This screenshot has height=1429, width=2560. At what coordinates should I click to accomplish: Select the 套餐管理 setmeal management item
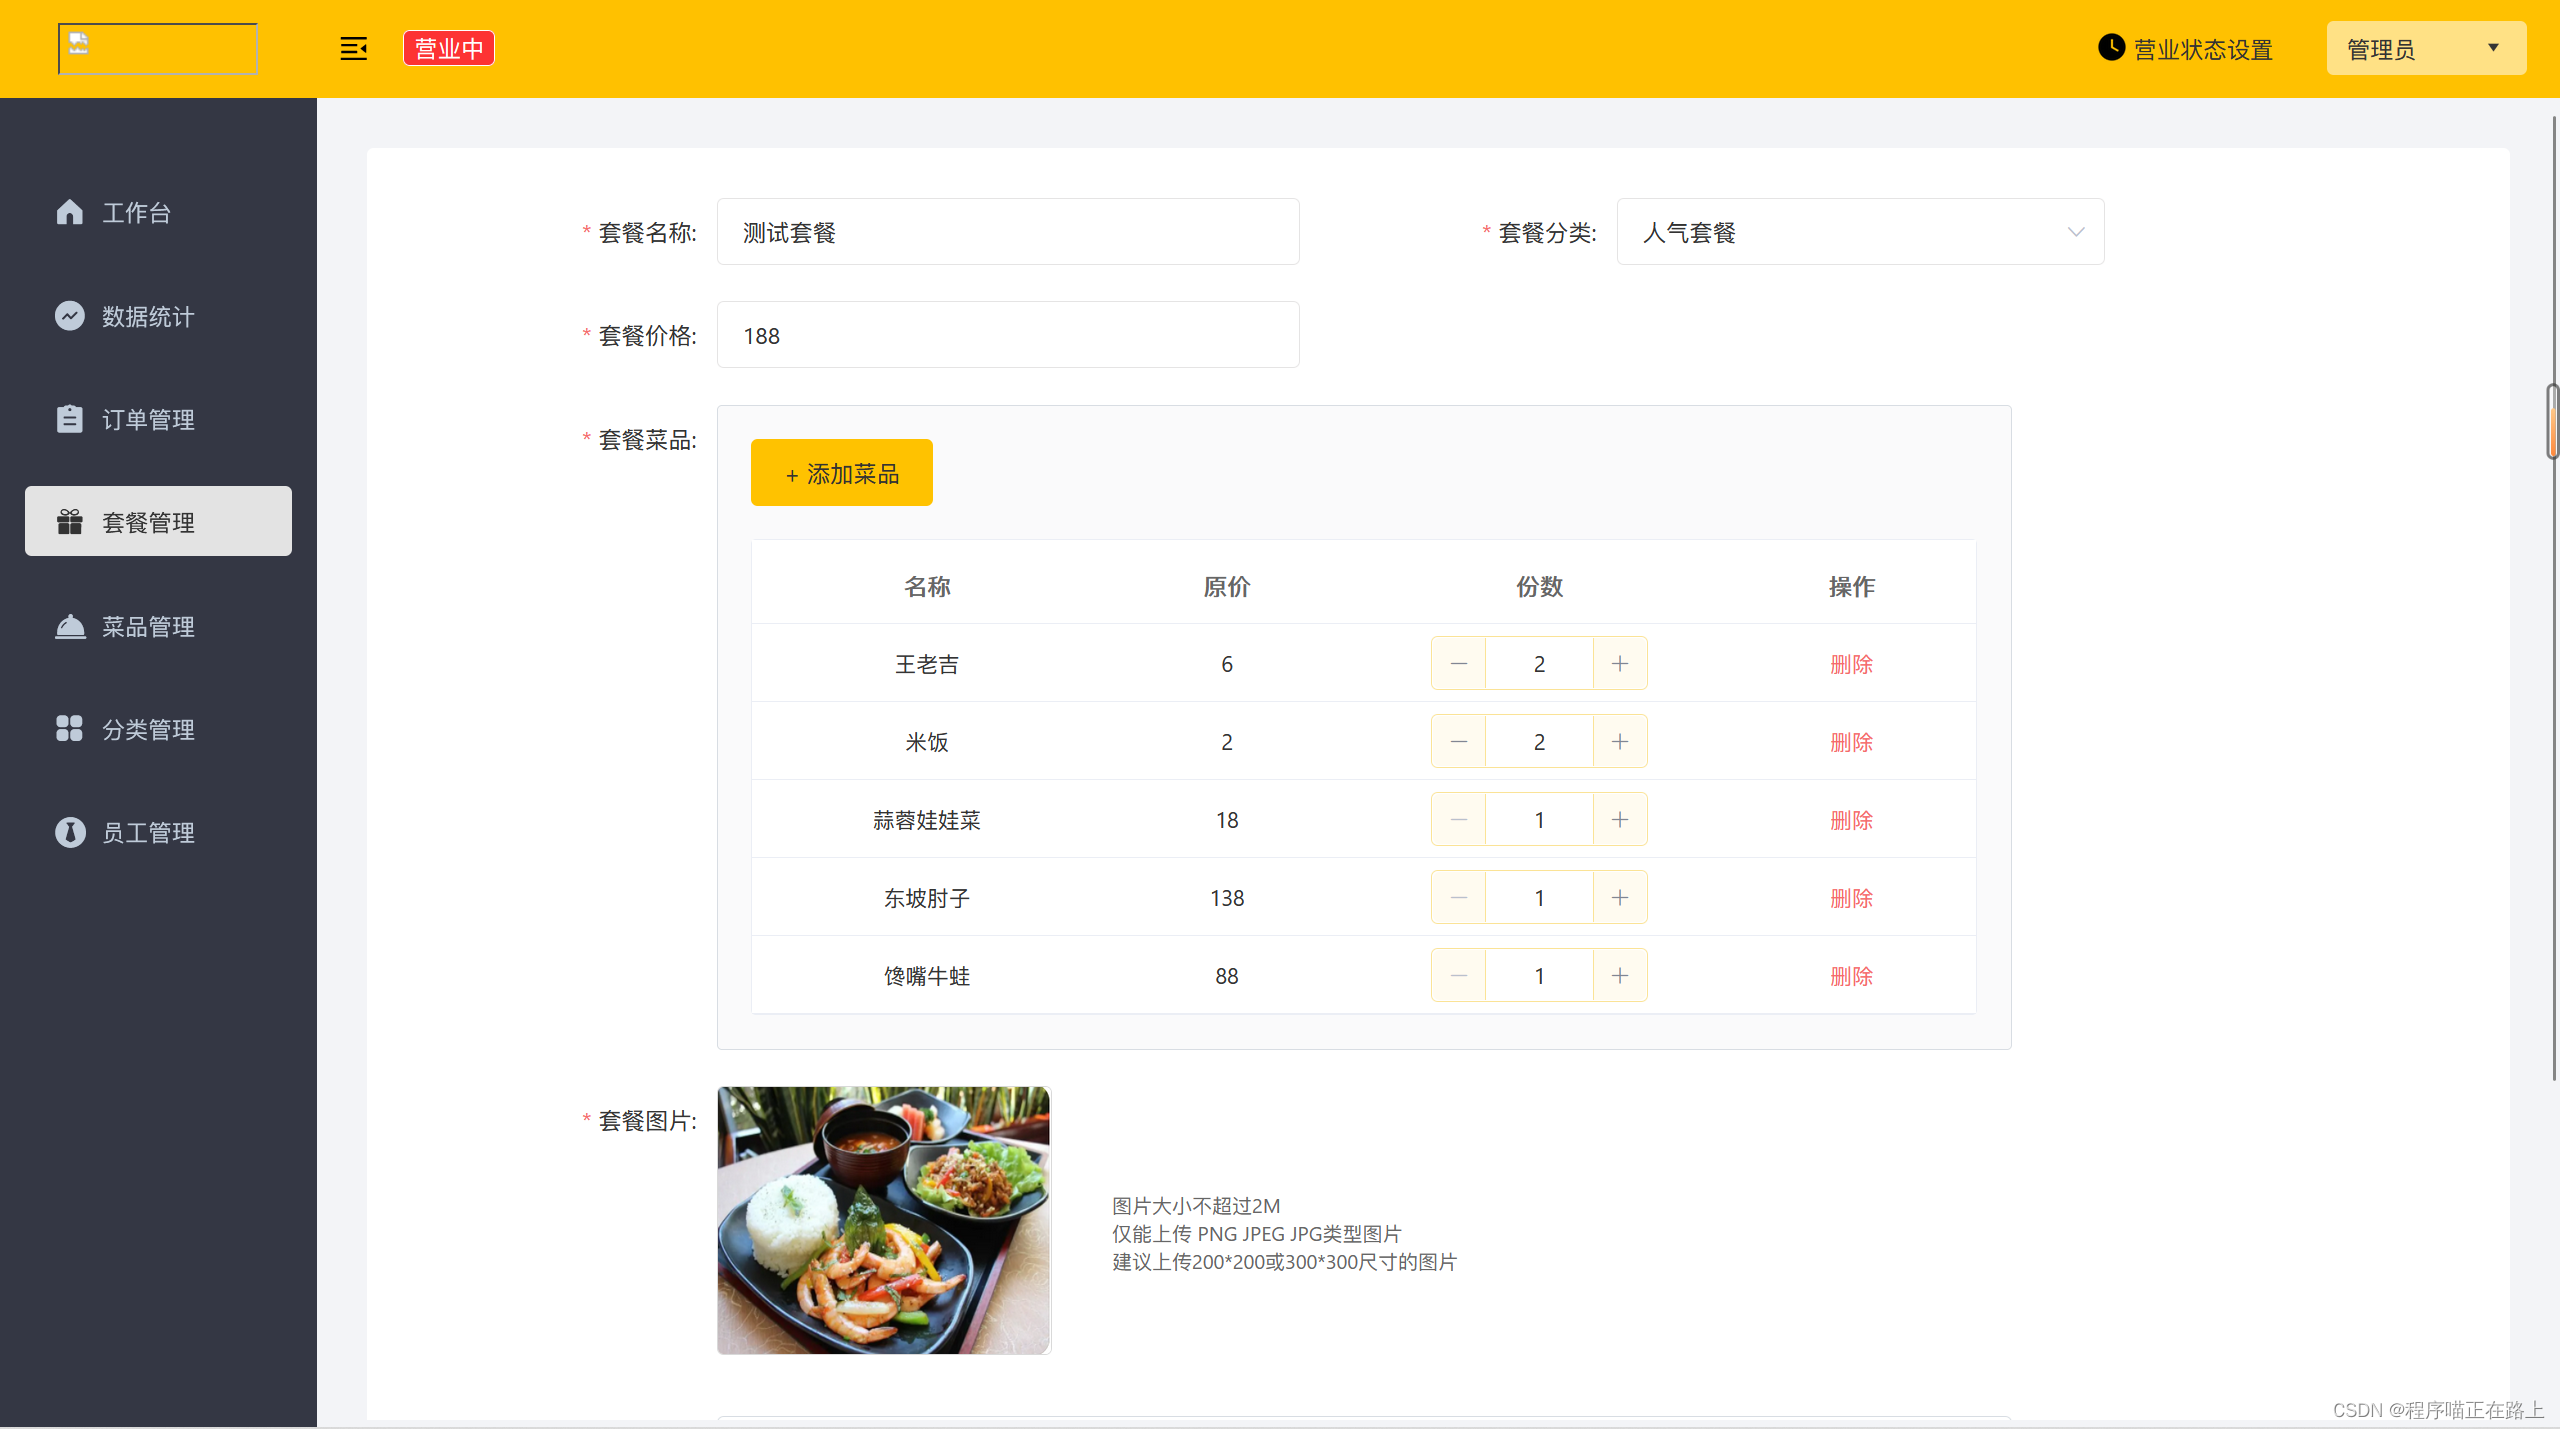[x=148, y=520]
